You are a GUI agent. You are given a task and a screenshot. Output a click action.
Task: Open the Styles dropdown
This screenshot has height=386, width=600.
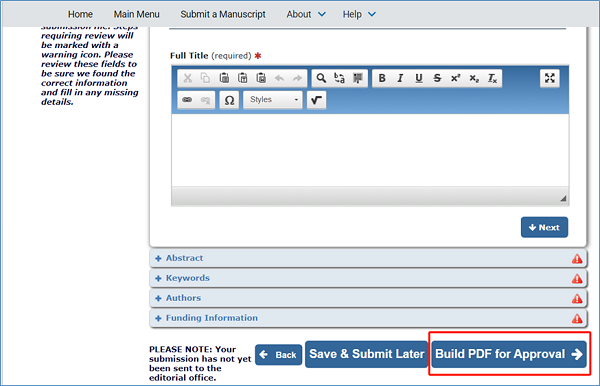(273, 100)
